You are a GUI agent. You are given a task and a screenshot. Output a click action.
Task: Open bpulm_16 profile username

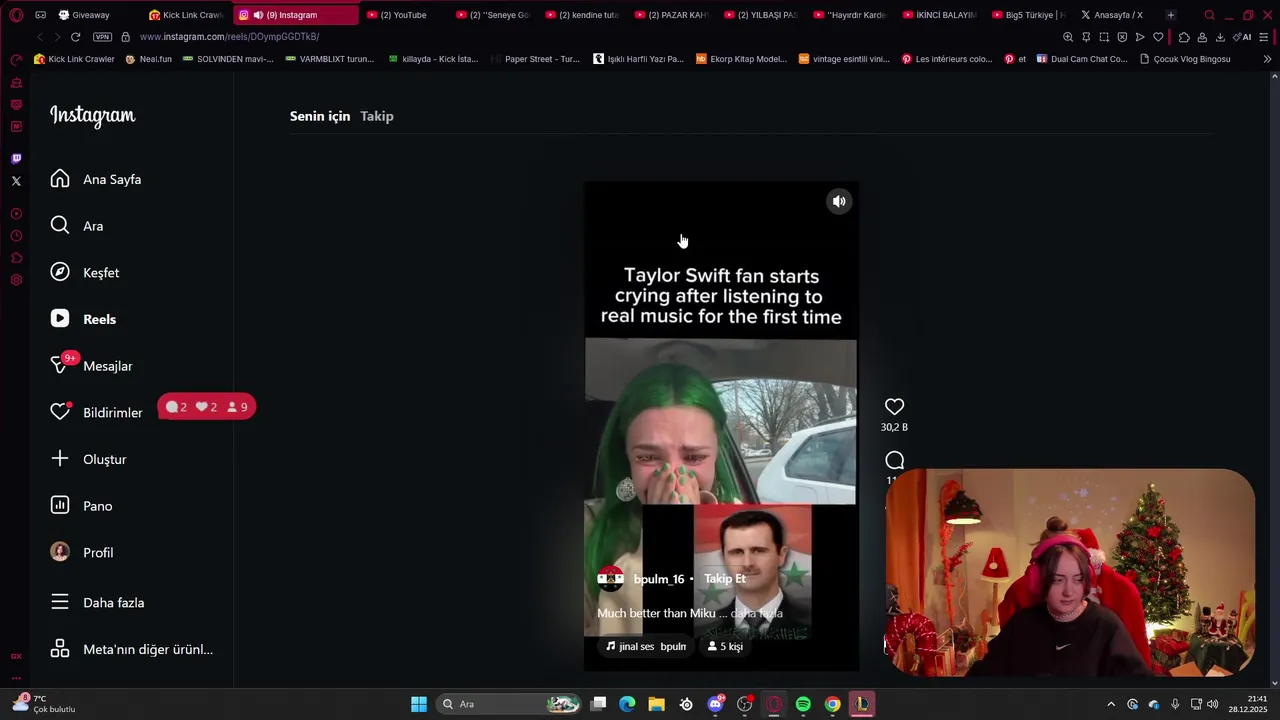click(x=659, y=579)
